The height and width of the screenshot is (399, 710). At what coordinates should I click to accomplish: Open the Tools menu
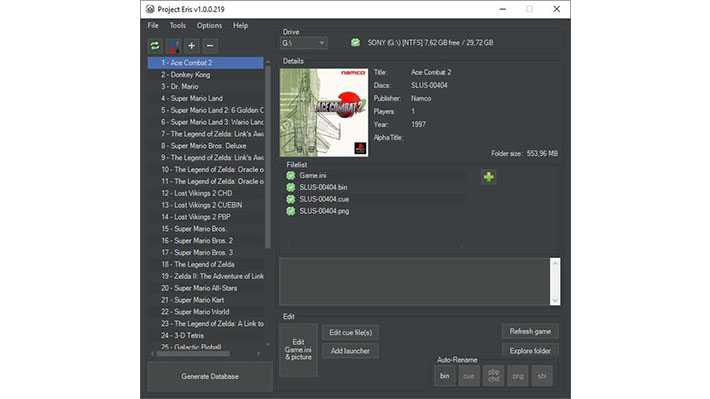click(x=178, y=25)
